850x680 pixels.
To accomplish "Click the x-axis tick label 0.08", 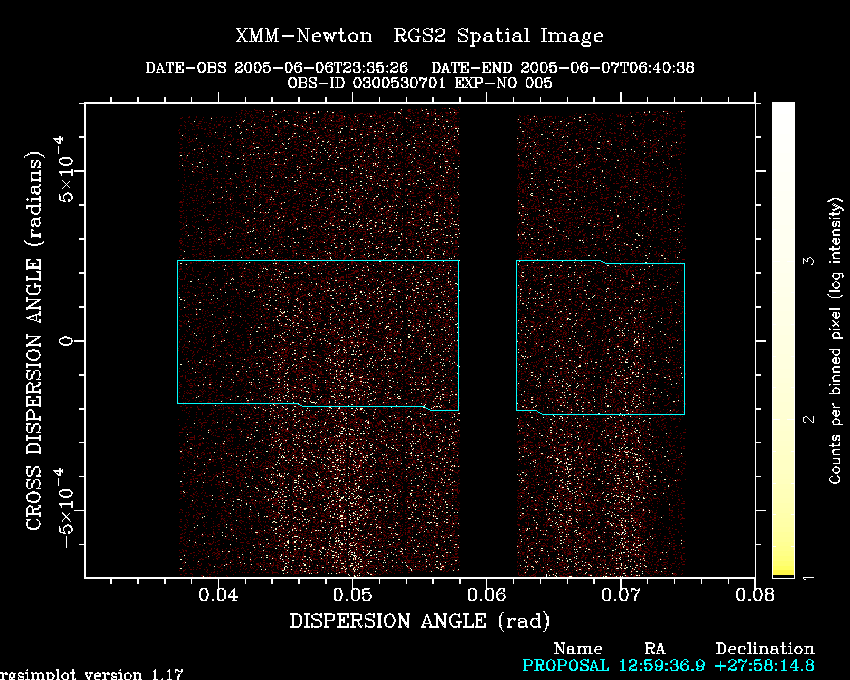I will pyautogui.click(x=755, y=595).
